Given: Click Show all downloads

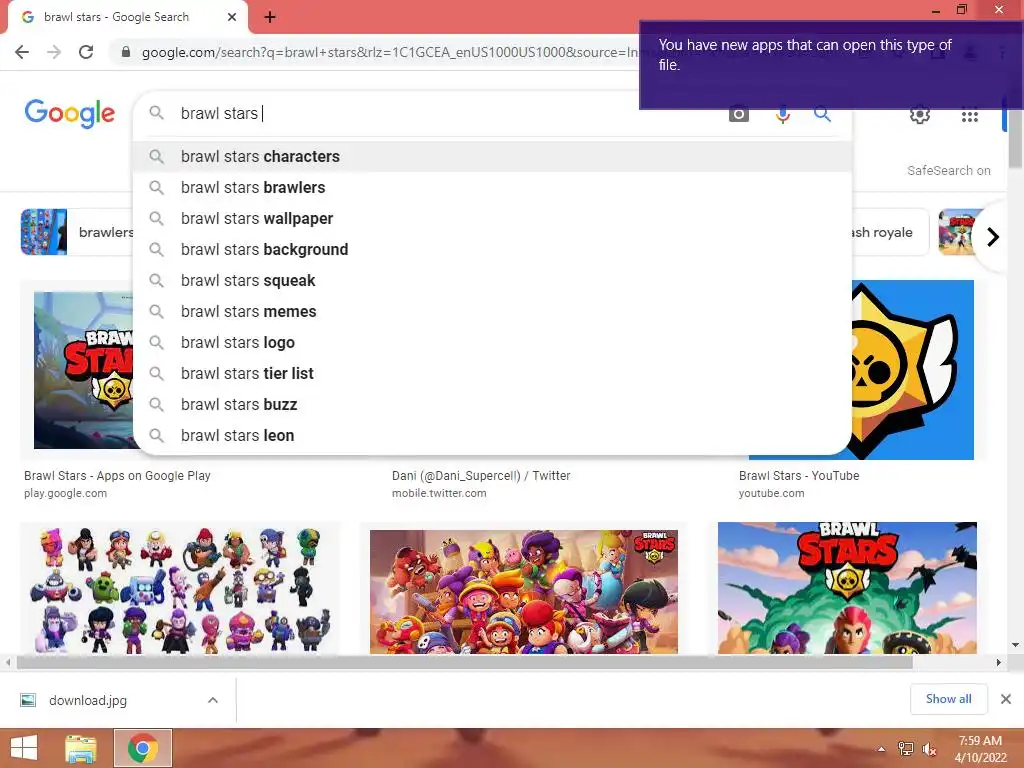Looking at the screenshot, I should [948, 699].
